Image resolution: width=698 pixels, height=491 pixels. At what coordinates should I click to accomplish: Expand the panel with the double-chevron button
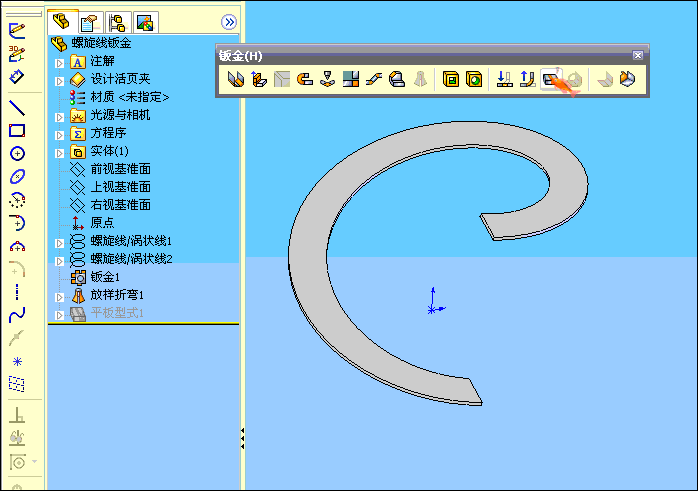point(229,22)
